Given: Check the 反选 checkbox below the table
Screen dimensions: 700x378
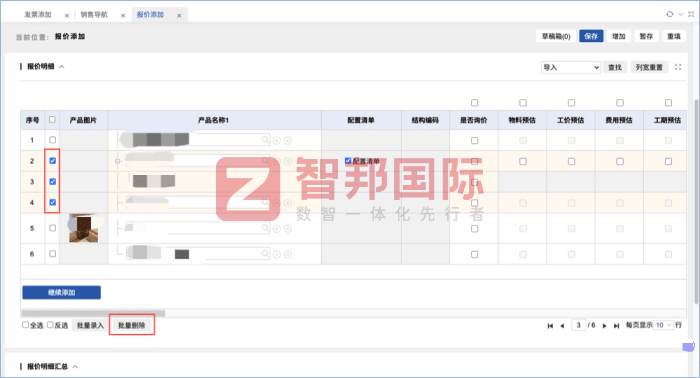Looking at the screenshot, I should pos(50,325).
